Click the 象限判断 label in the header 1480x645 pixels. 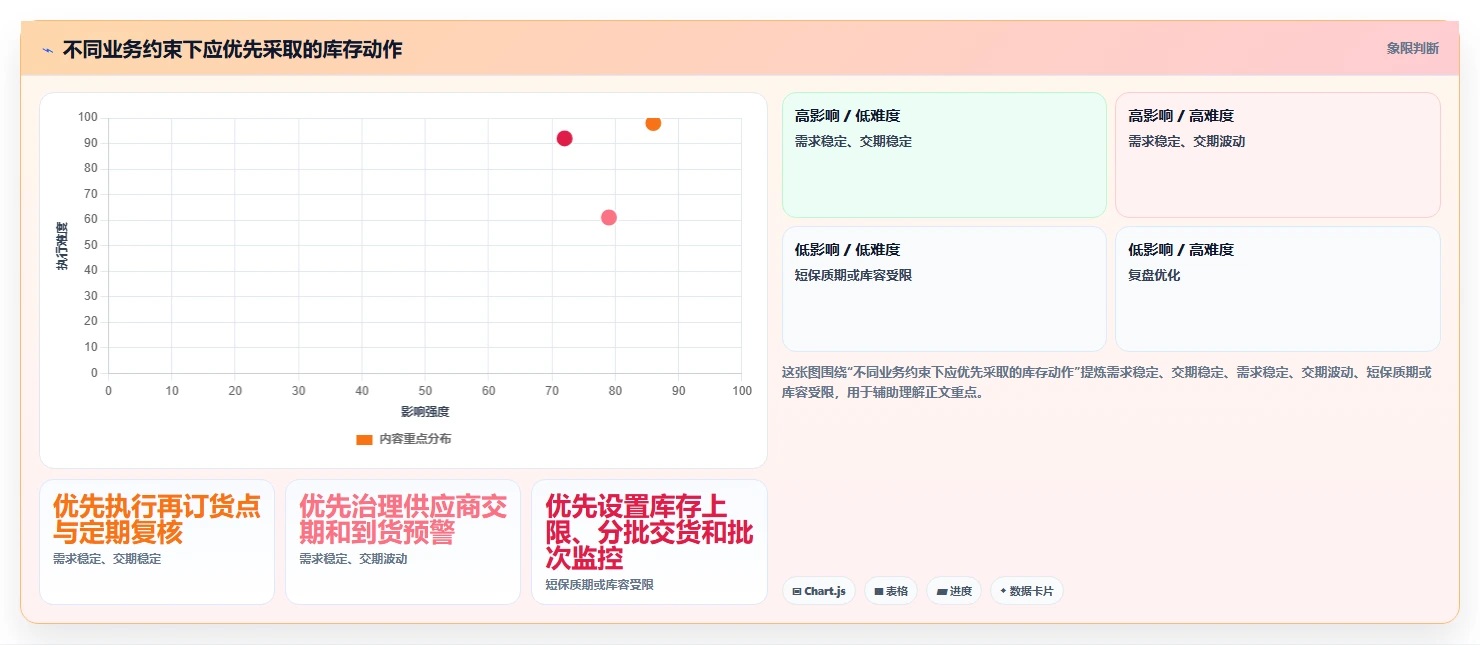(x=1412, y=48)
